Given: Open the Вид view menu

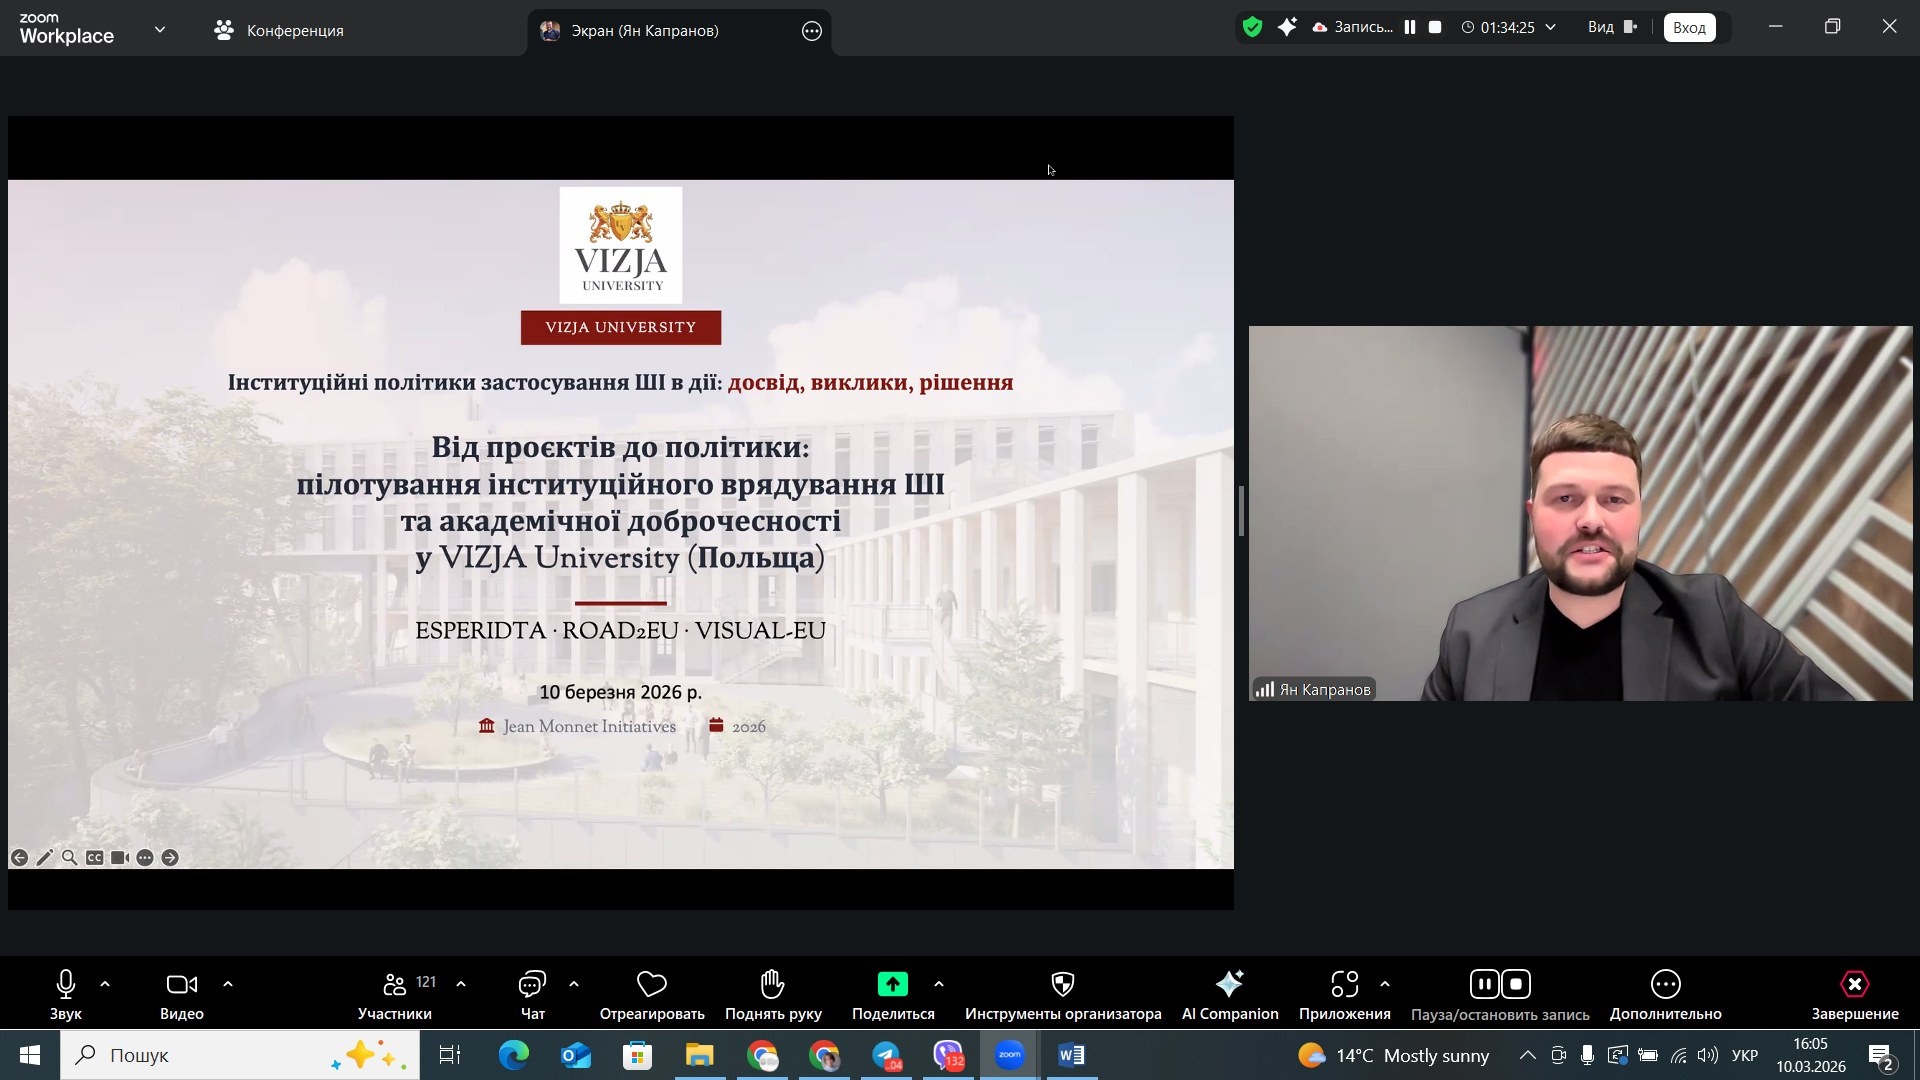Looking at the screenshot, I should coord(1611,28).
